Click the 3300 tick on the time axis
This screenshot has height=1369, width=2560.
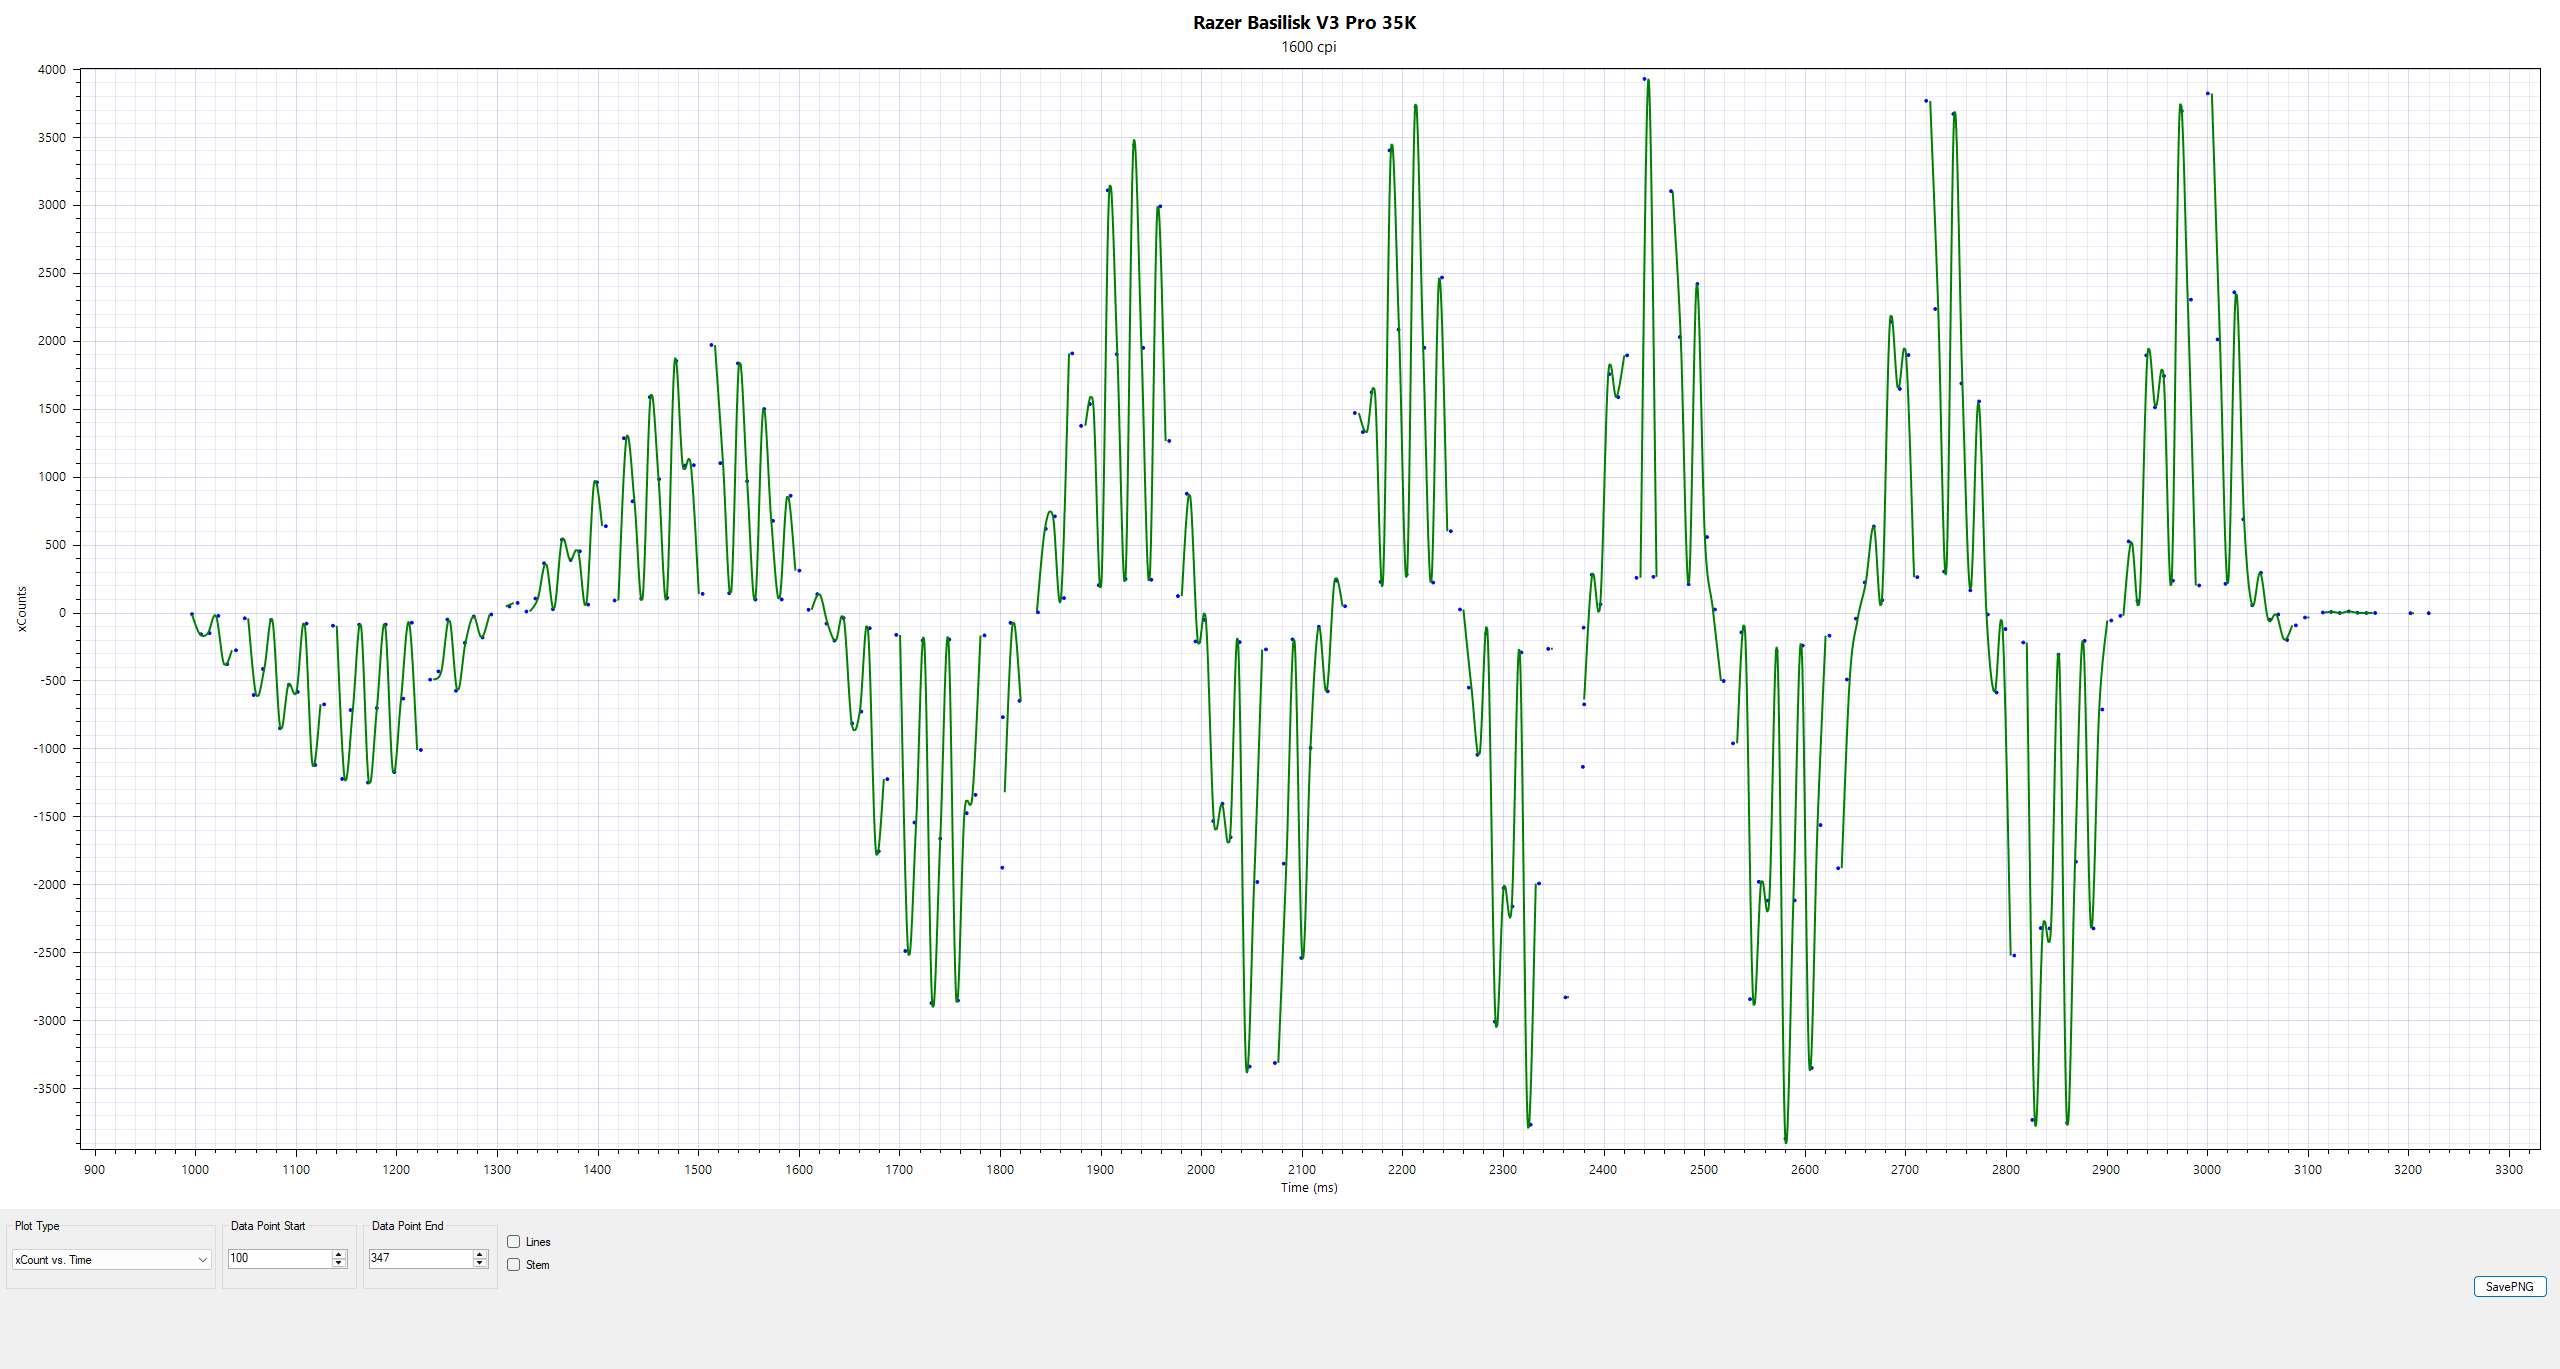(x=2508, y=1170)
